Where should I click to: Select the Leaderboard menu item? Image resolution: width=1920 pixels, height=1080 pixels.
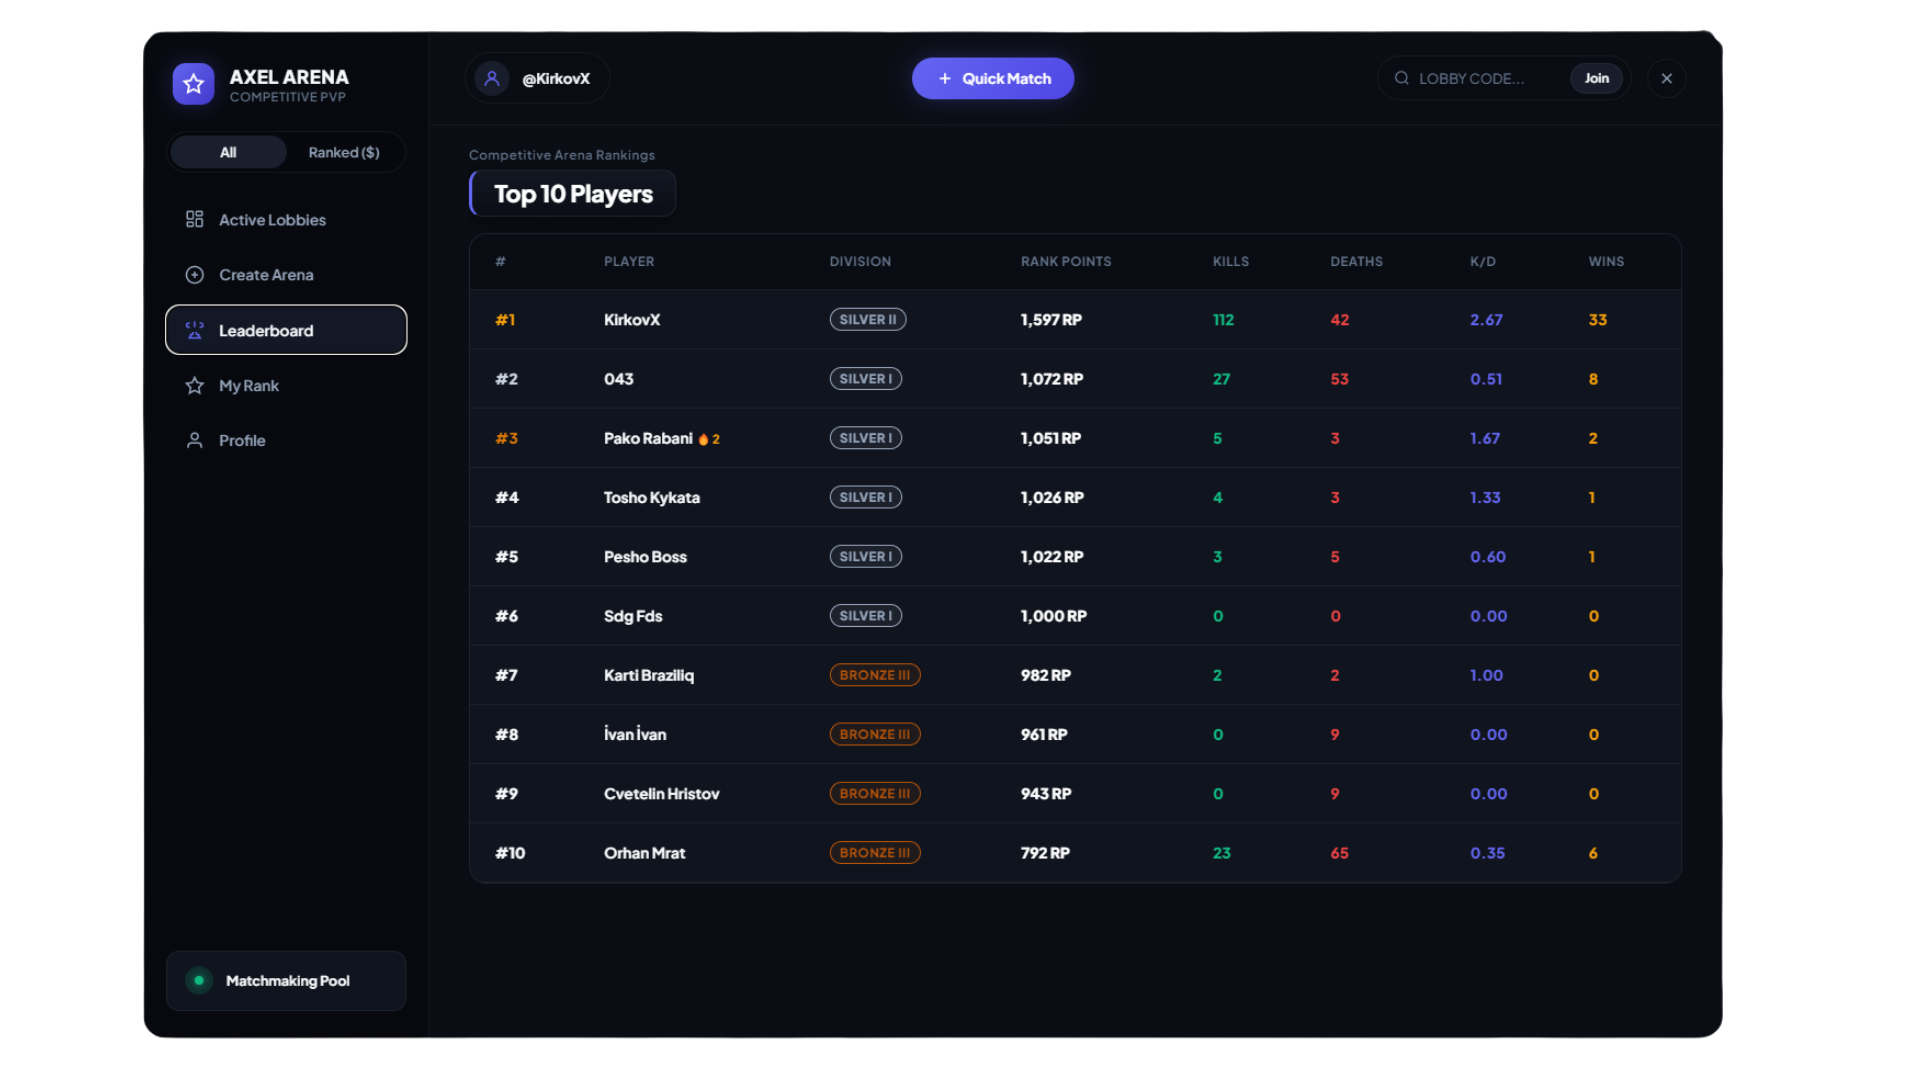coord(286,330)
